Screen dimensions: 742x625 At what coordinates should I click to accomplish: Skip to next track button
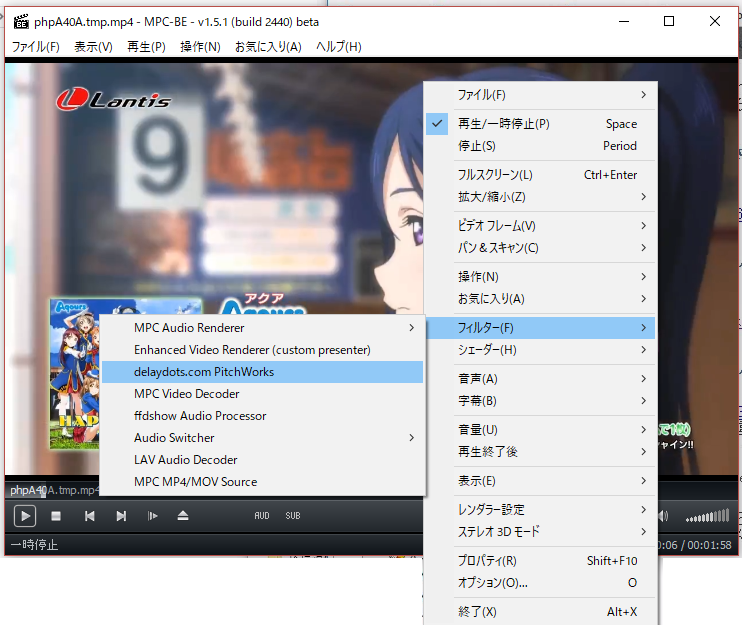click(121, 516)
